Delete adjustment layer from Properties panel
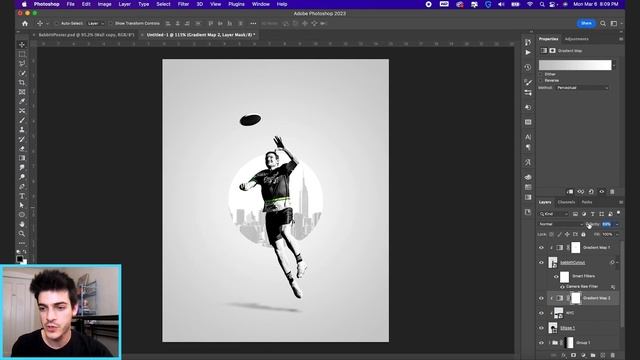Viewport: 640px width, 360px height. click(612, 191)
